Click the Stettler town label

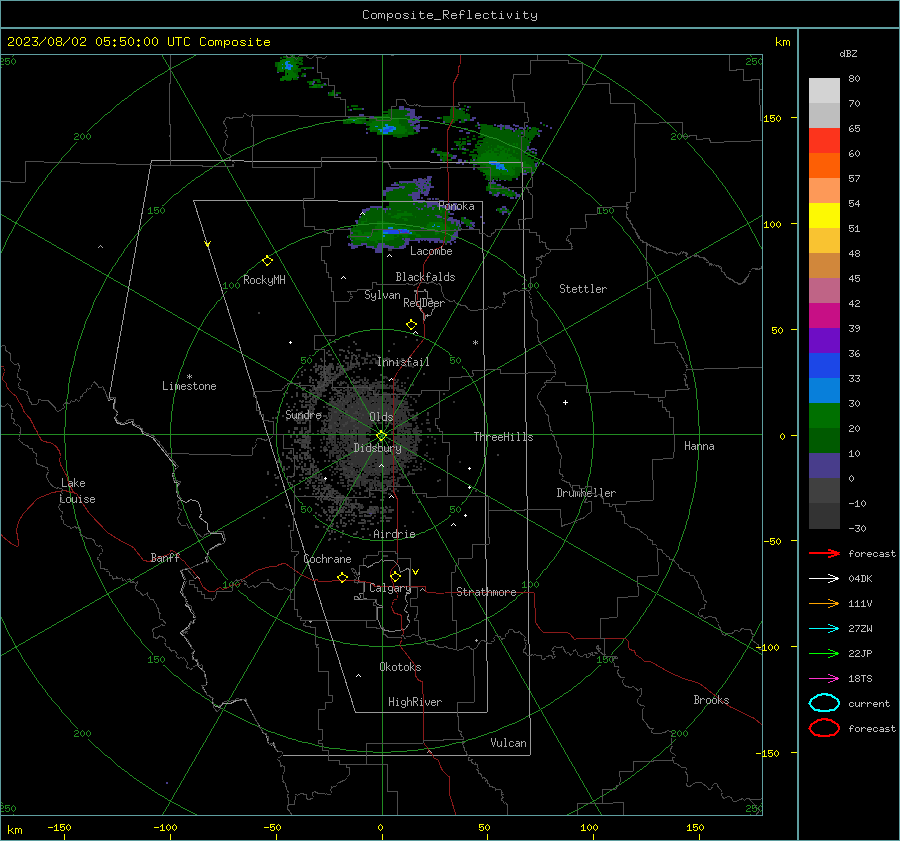click(x=583, y=289)
